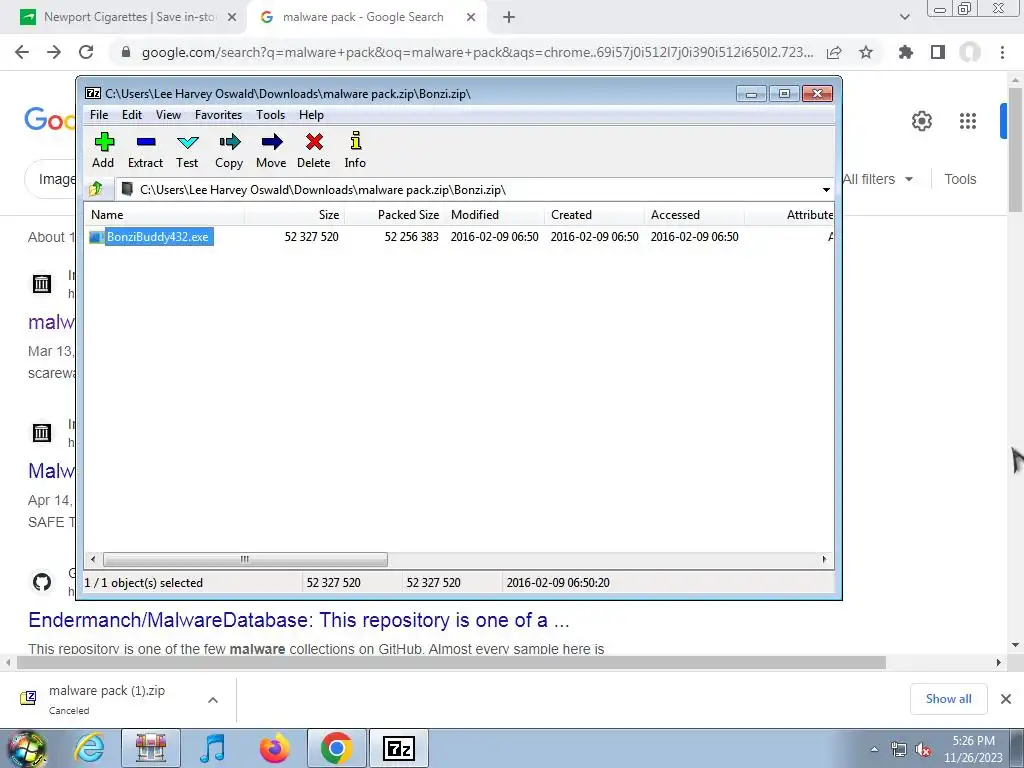Go forward in Chrome
Viewport: 1024px width, 768px height.
pos(54,52)
